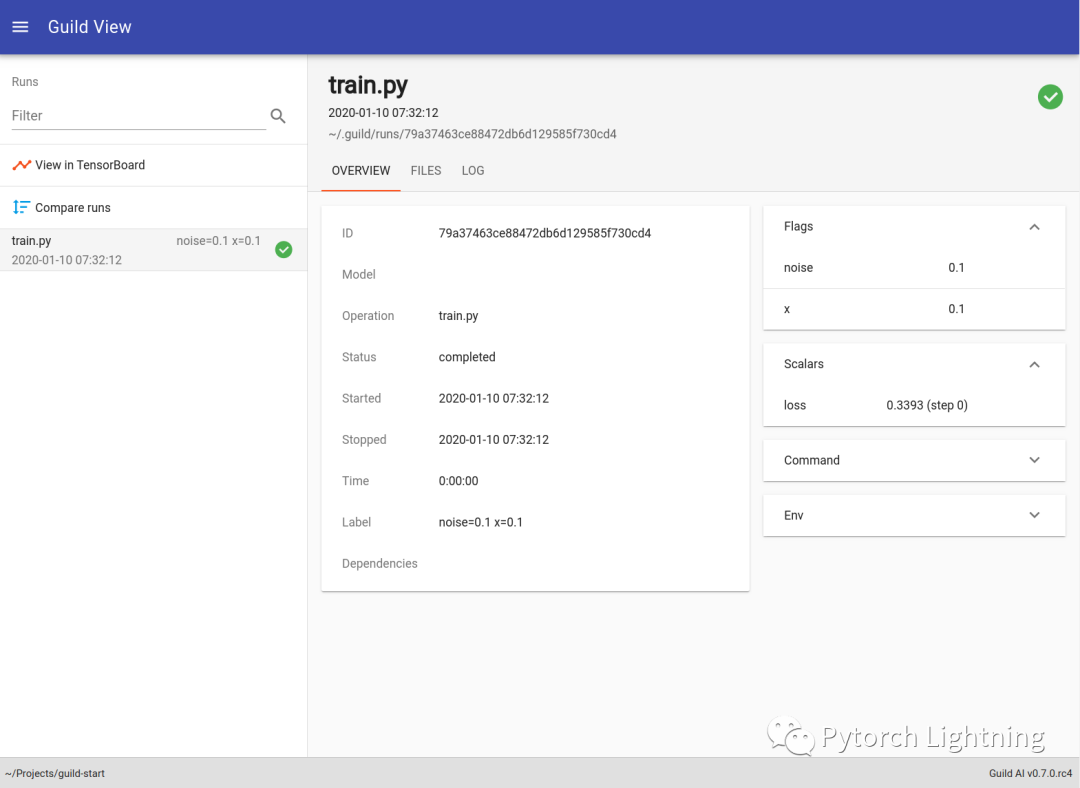Click Operation value train.py
Viewport: 1080px width, 788px height.
click(x=458, y=315)
